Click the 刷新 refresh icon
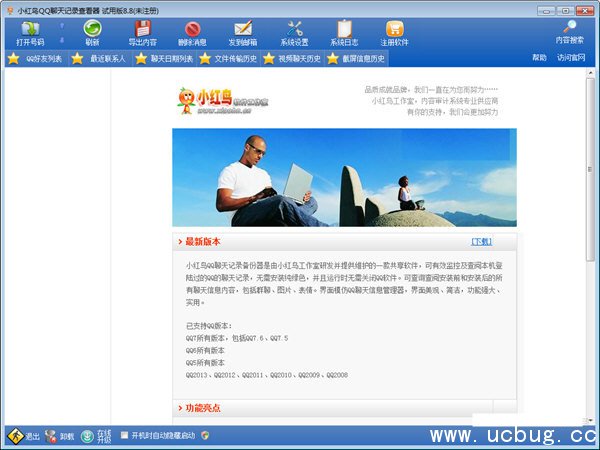 pos(92,29)
